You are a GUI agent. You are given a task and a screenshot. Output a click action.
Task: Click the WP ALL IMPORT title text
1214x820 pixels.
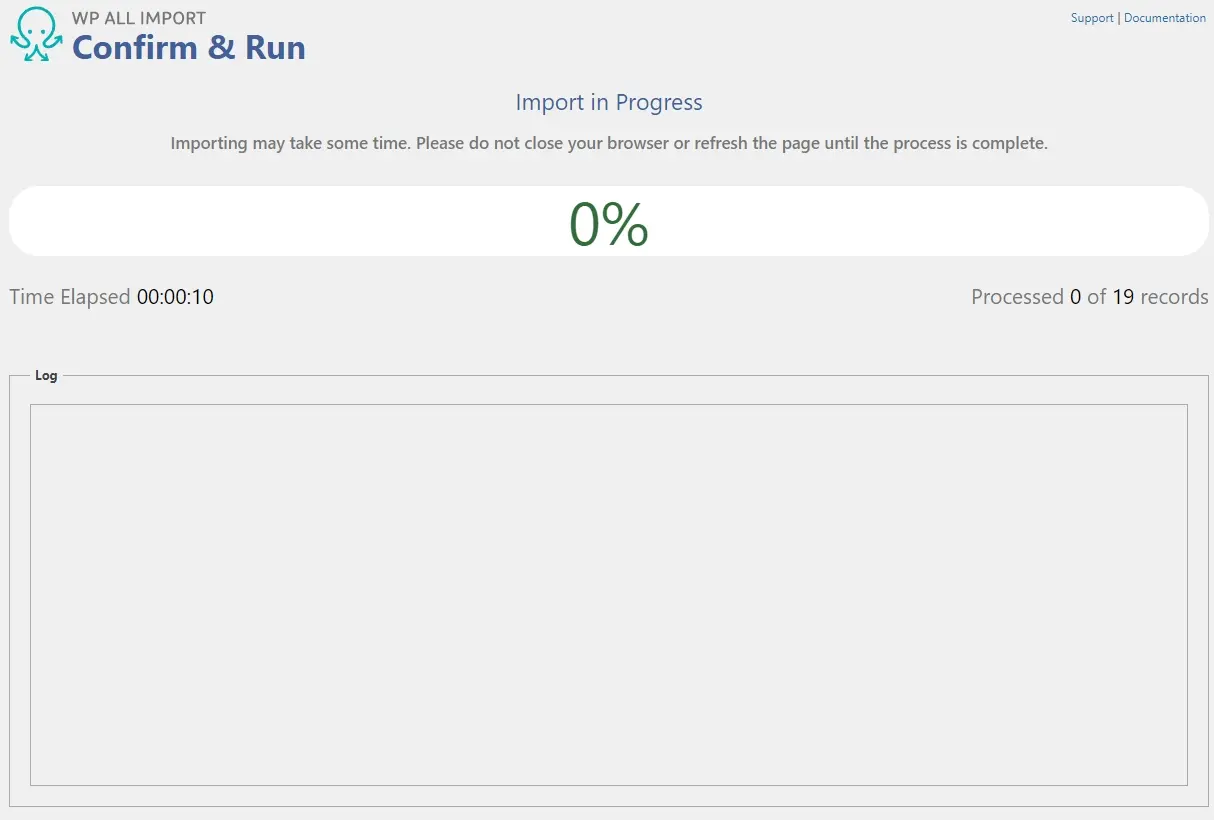(x=139, y=18)
